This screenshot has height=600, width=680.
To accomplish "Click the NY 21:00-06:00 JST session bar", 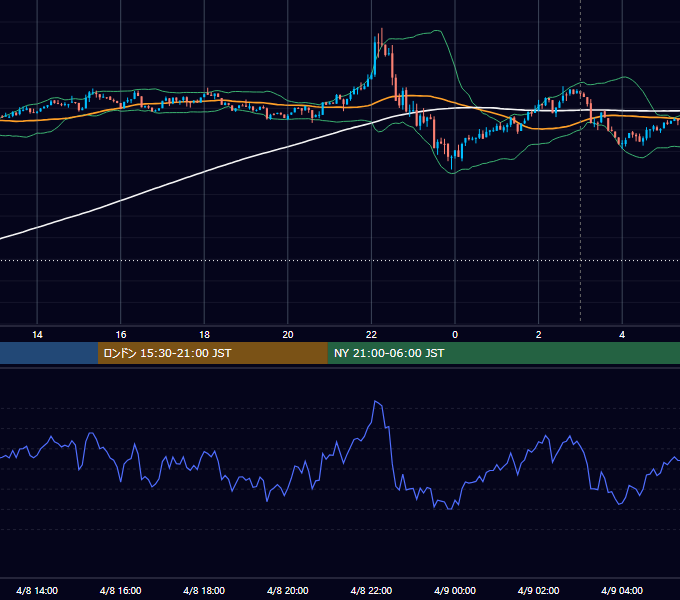I will coord(503,353).
